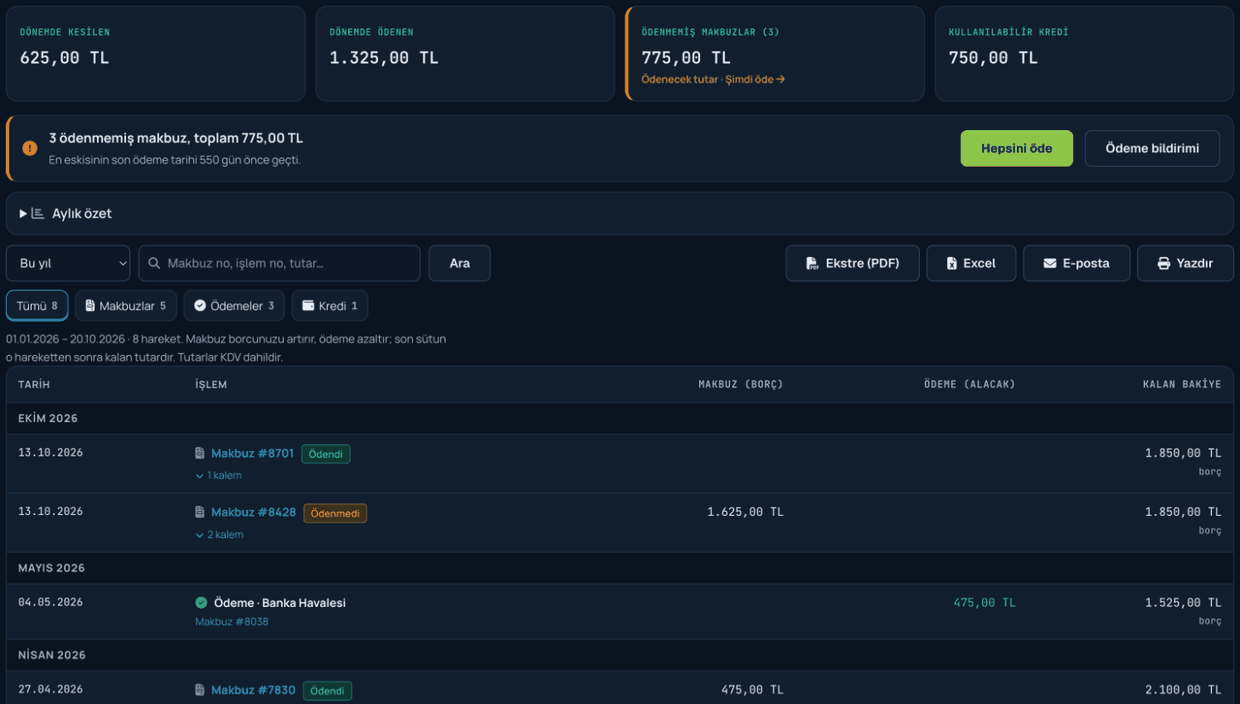The image size is (1240, 704).
Task: Click the warning icon in the unpaid alert
Action: (x=30, y=148)
